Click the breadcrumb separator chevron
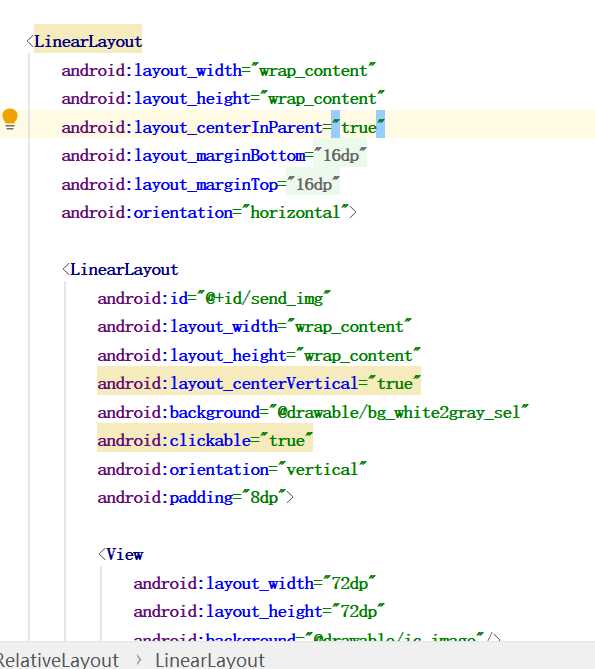 138,660
